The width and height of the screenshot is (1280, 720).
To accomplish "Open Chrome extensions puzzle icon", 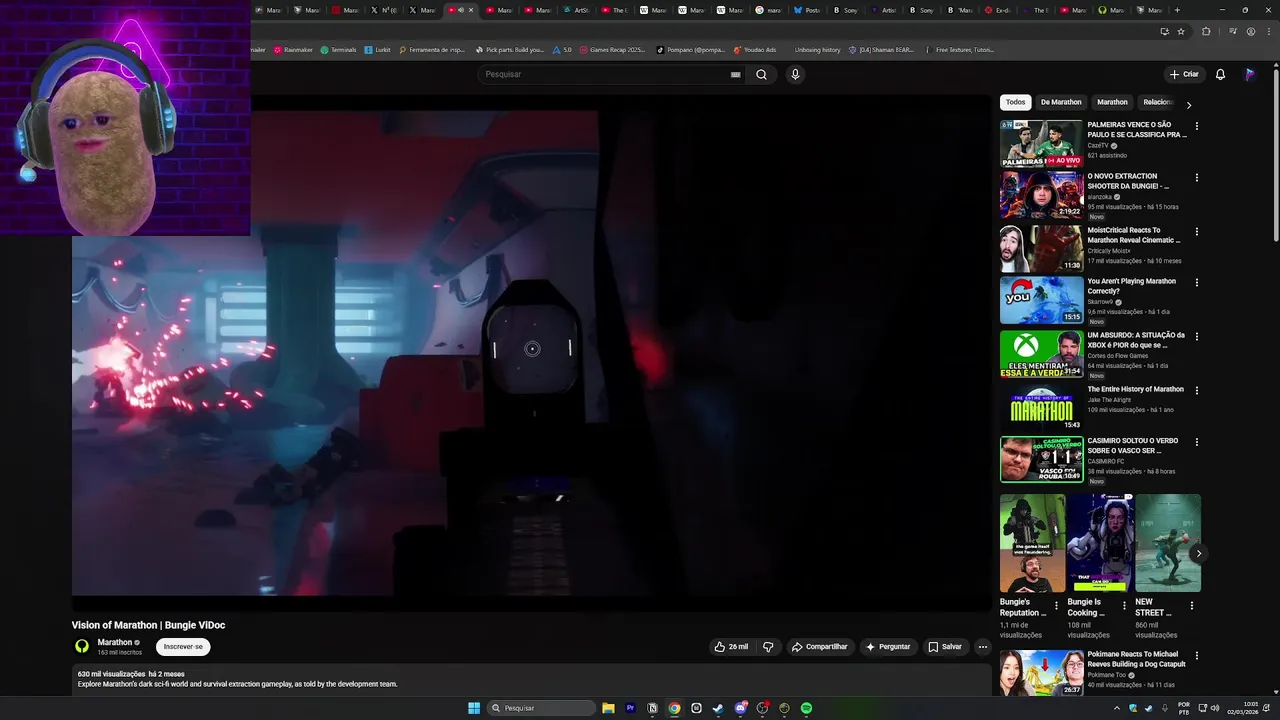I will [1206, 31].
